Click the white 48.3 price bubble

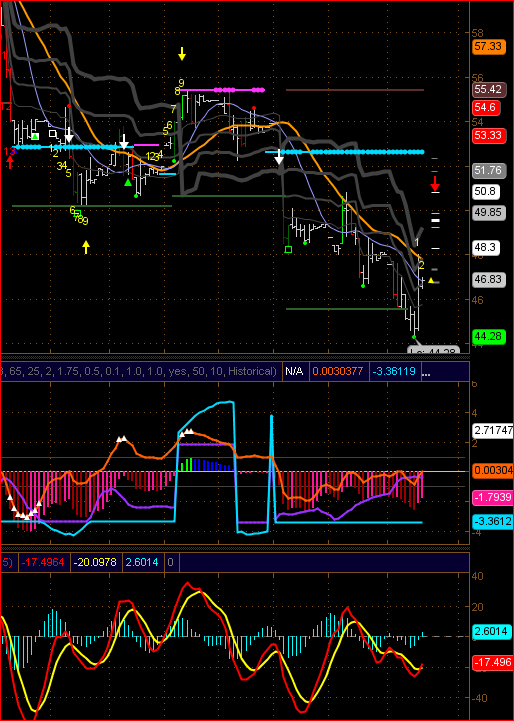(486, 248)
